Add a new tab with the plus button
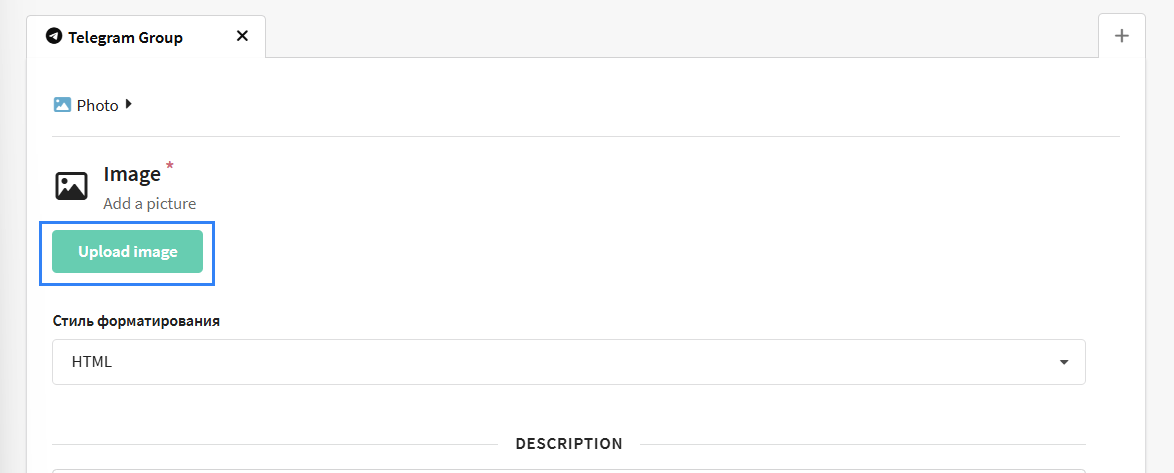1174x473 pixels. pyautogui.click(x=1122, y=35)
